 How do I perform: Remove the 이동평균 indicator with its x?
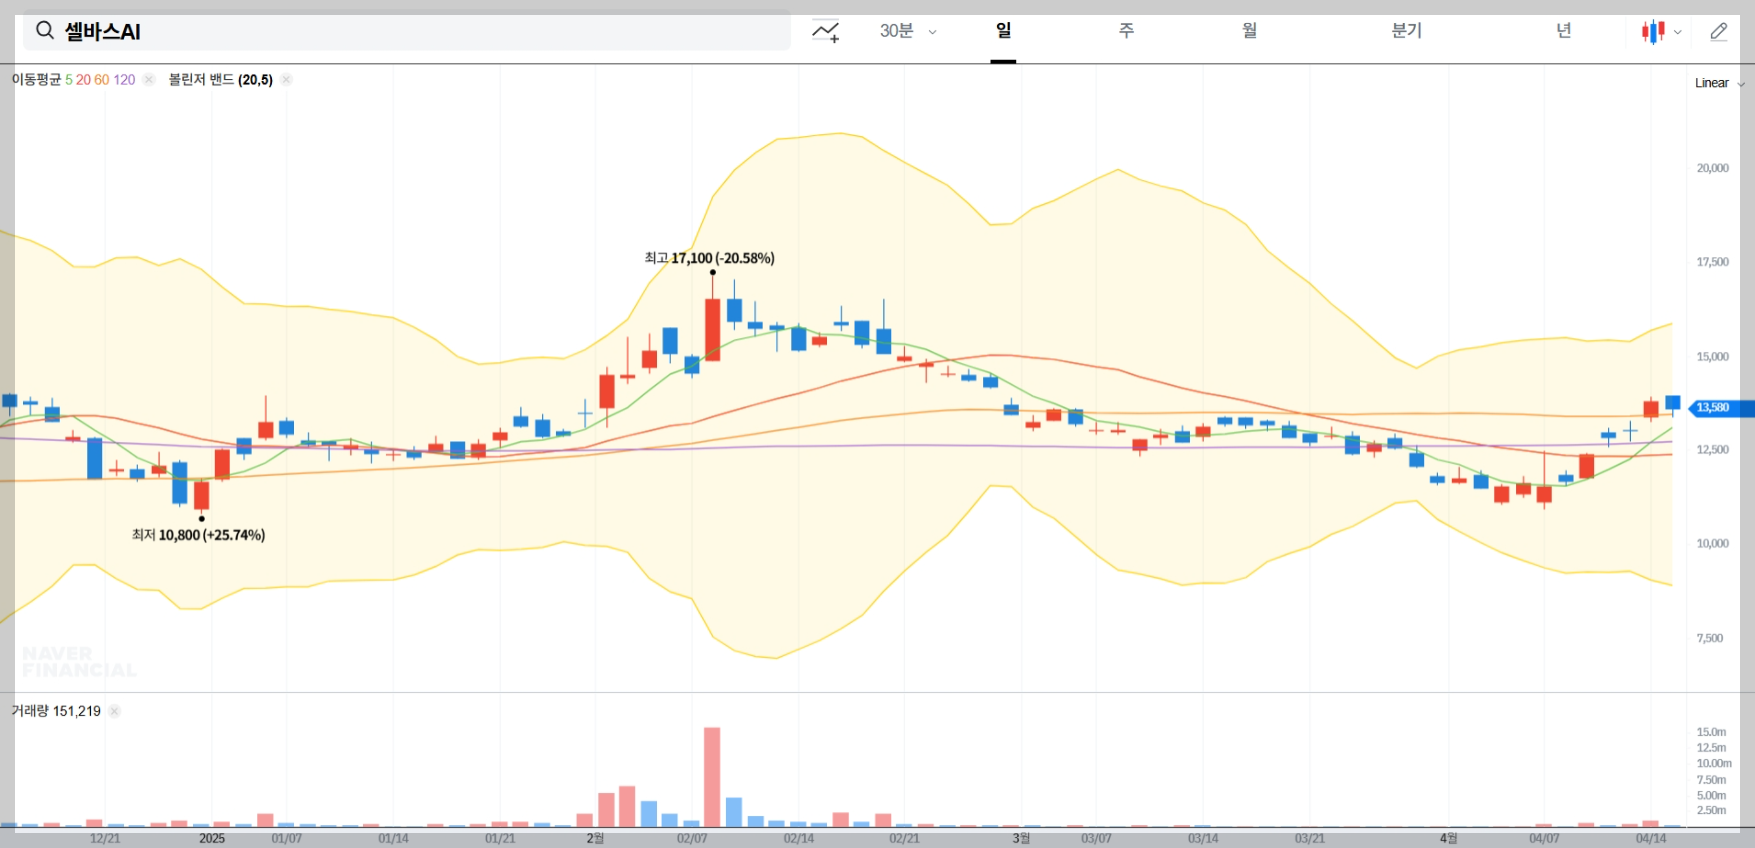tap(149, 80)
